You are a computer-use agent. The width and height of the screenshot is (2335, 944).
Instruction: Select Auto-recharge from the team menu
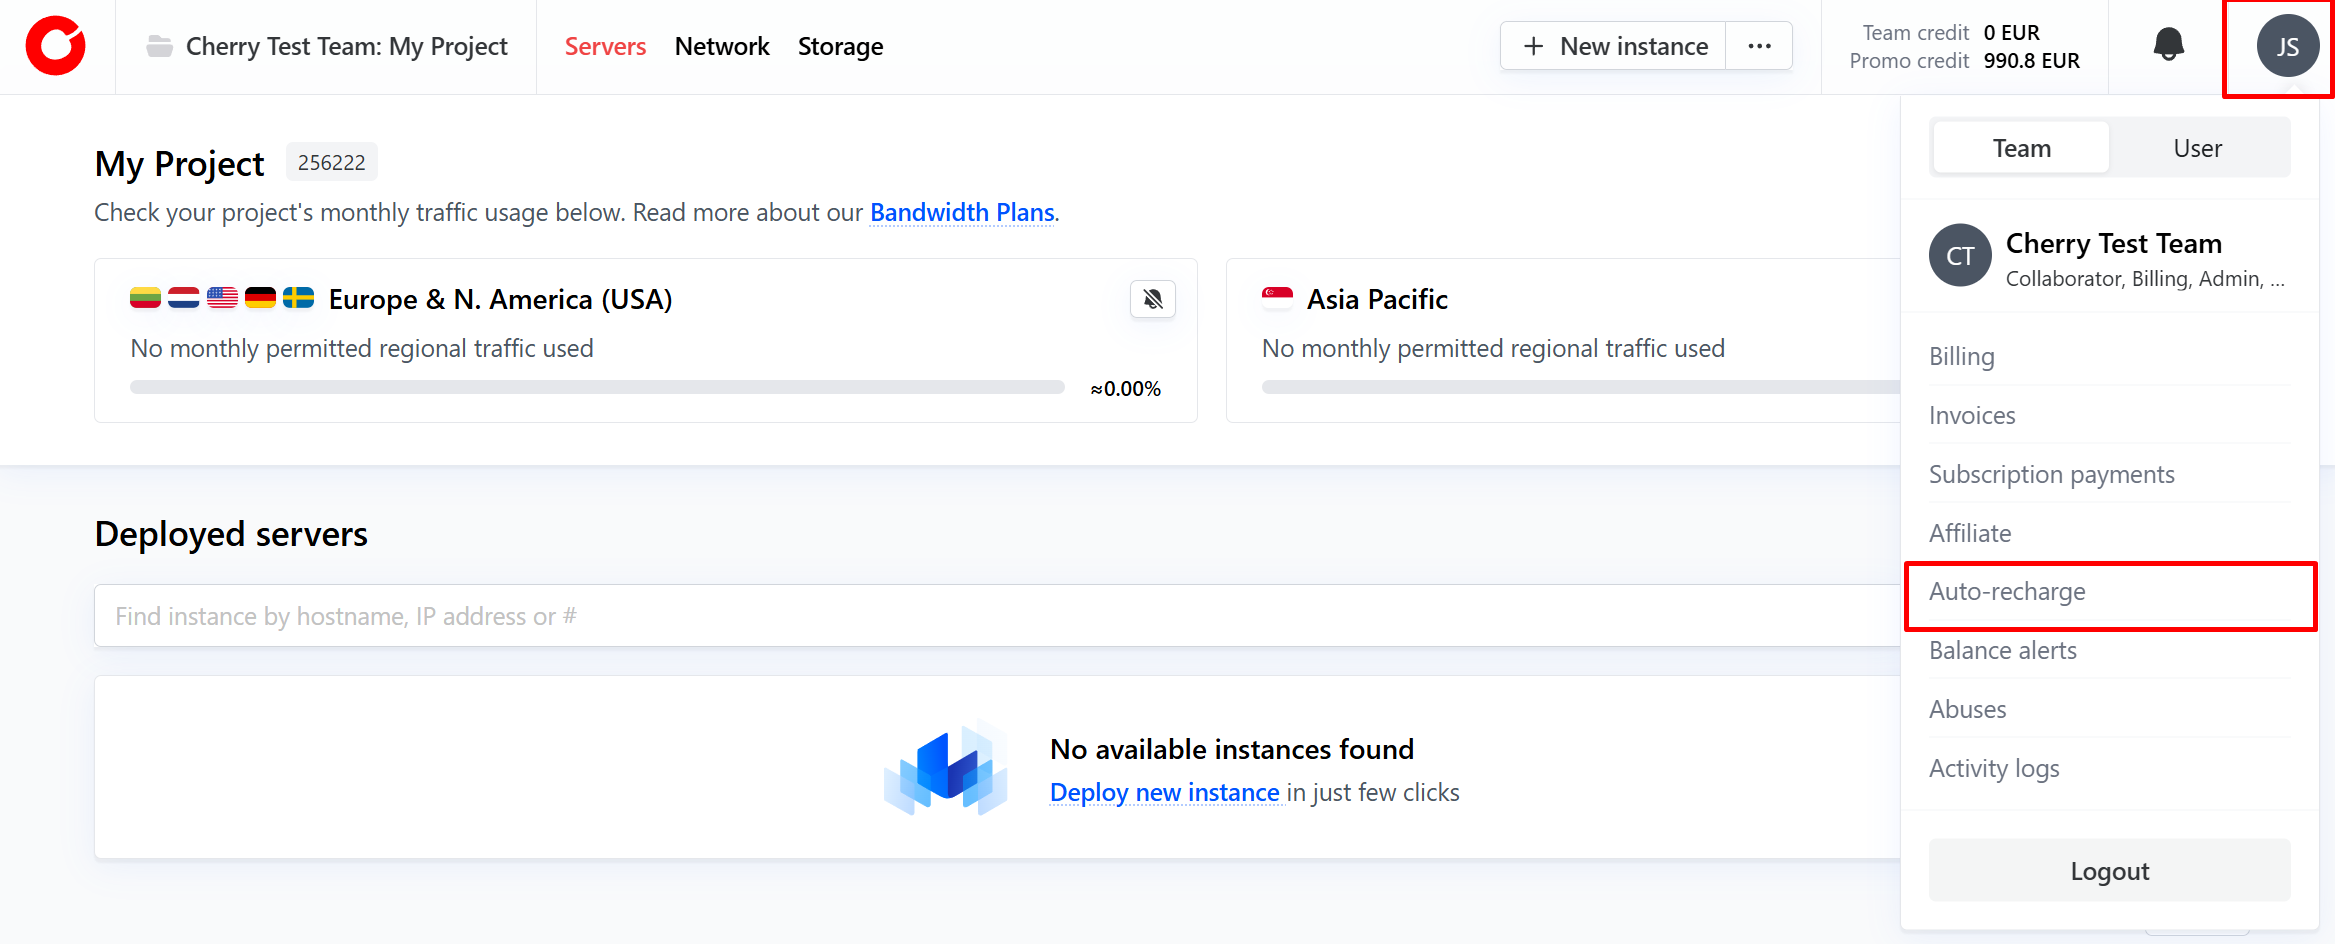coord(2007,592)
